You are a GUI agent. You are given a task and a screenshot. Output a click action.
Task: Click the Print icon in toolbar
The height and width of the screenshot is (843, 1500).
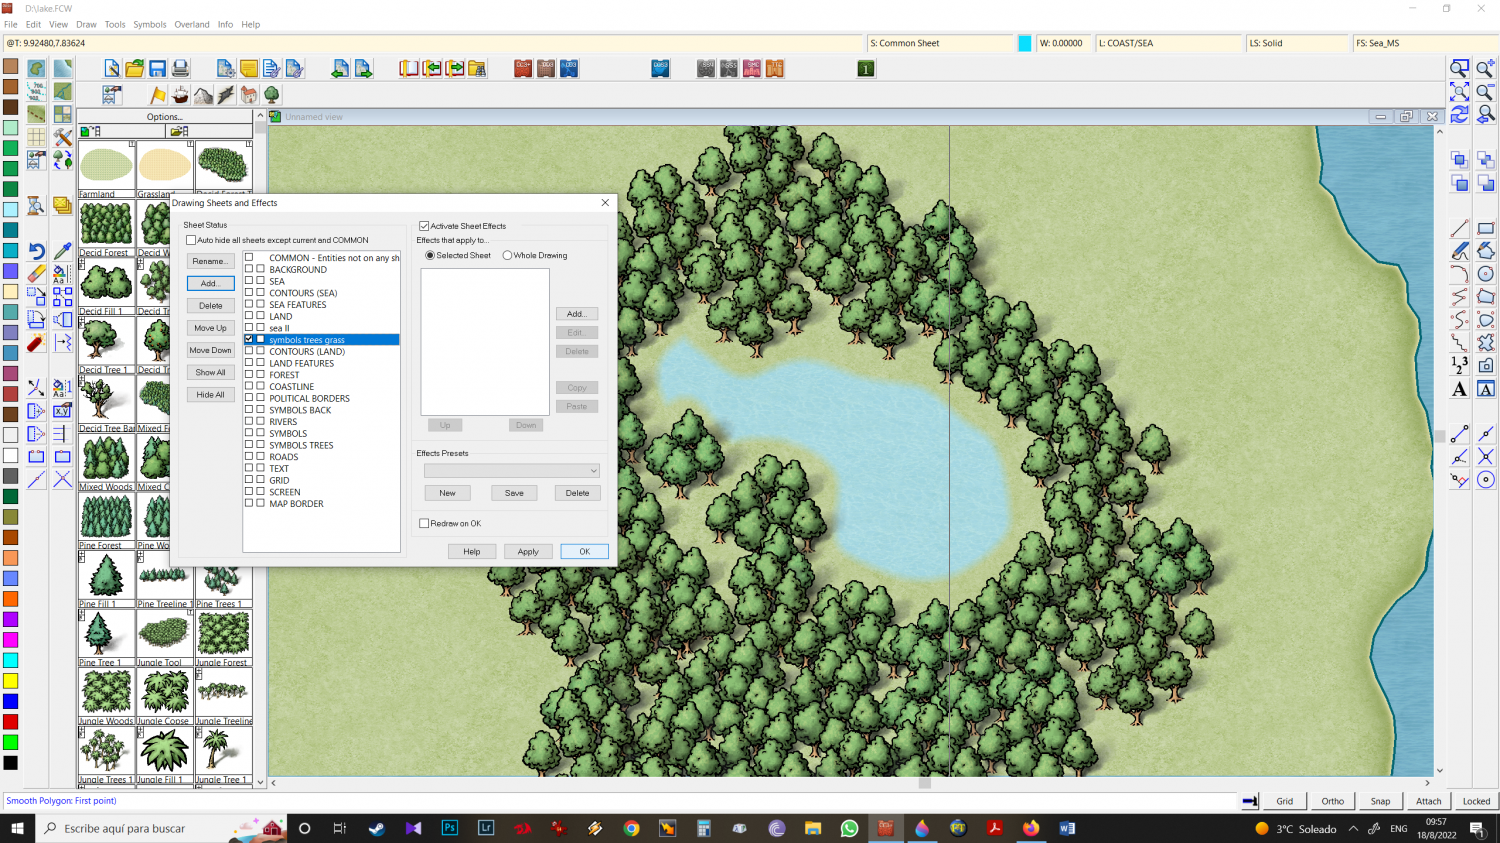[x=180, y=68]
